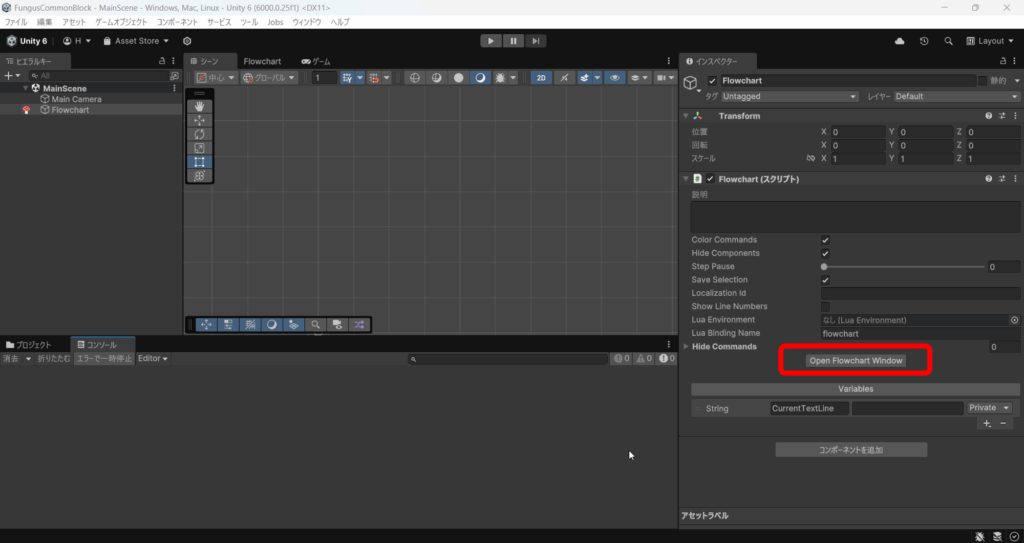Select the Rect tool in scene toolbar

click(x=199, y=161)
